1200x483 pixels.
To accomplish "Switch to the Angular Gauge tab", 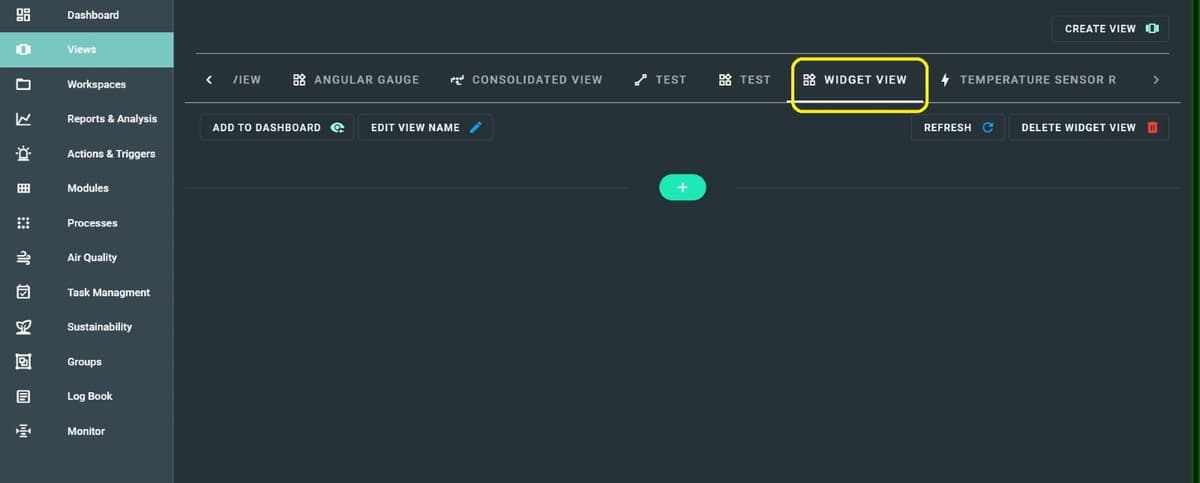I will 356,80.
